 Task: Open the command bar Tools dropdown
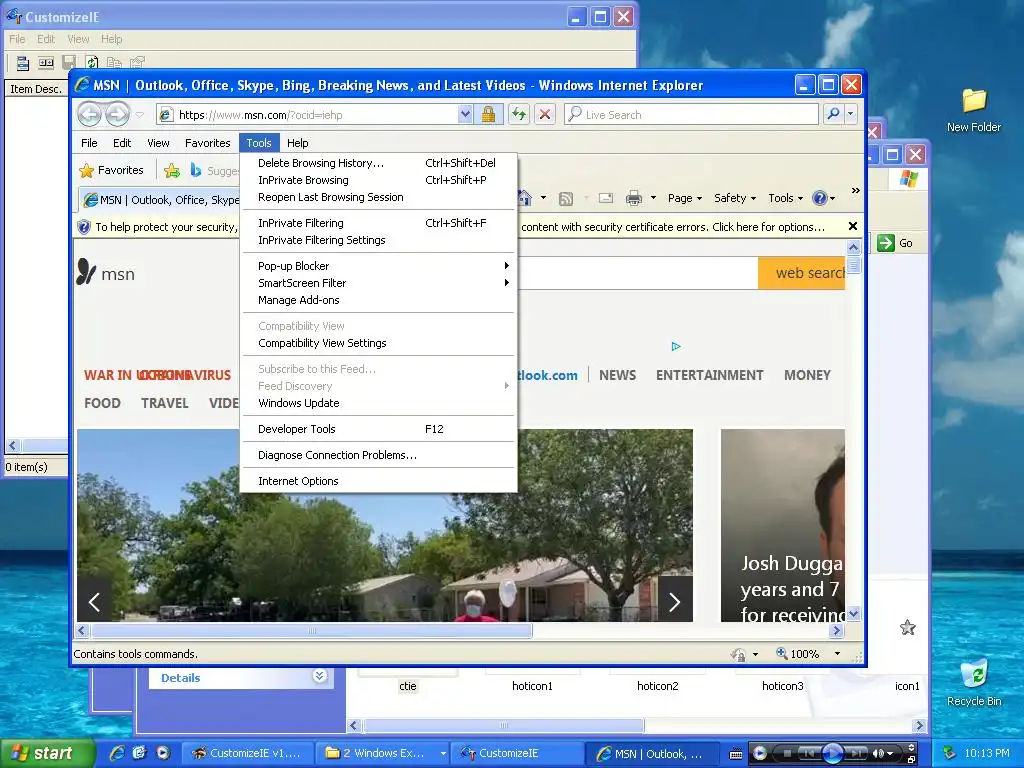click(786, 198)
